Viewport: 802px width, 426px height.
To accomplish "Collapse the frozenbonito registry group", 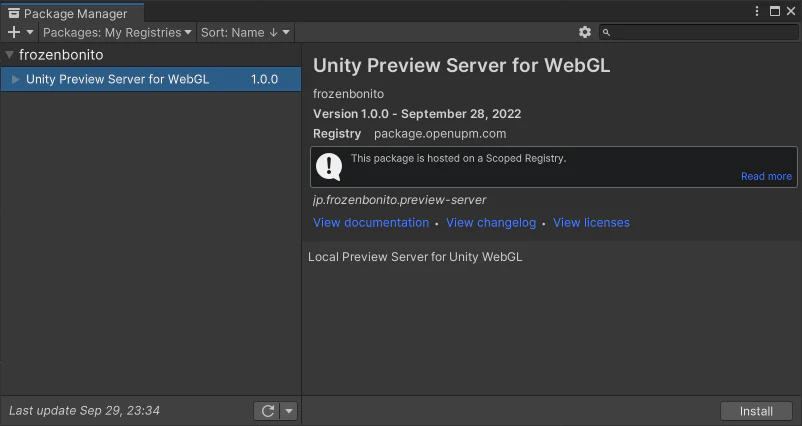I will tap(9, 55).
